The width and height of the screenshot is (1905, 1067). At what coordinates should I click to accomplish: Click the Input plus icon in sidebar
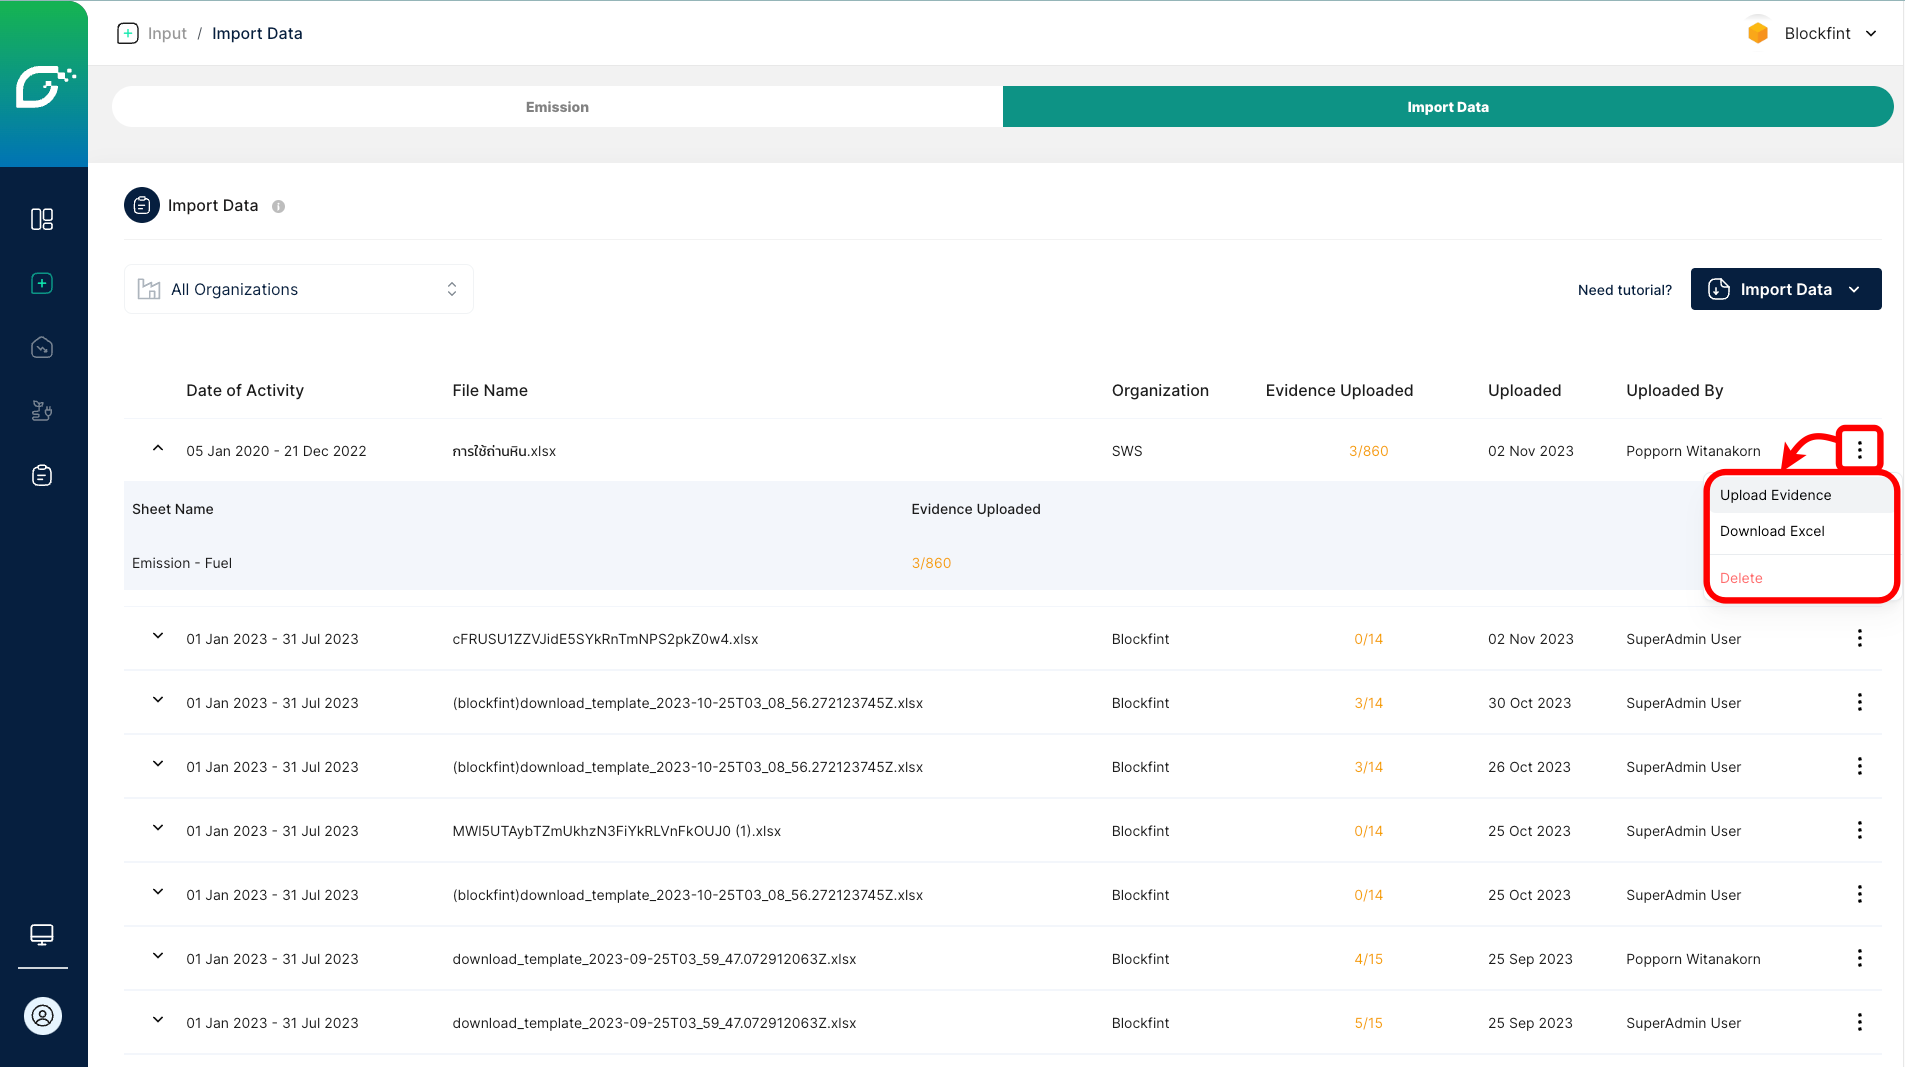[x=42, y=283]
